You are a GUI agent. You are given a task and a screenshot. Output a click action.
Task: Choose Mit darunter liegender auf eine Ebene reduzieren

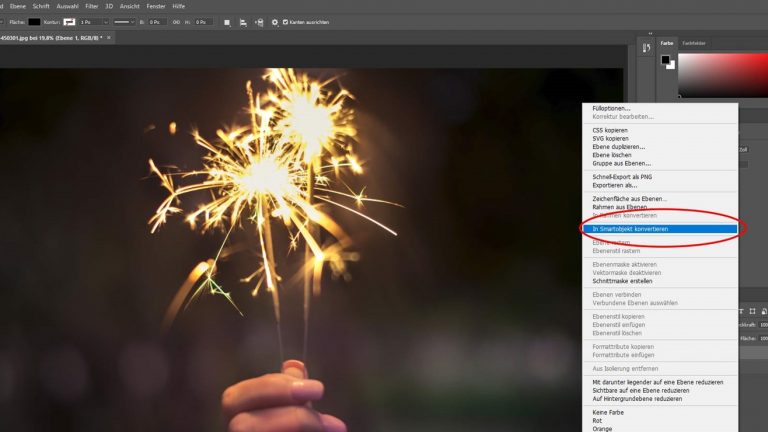660,382
